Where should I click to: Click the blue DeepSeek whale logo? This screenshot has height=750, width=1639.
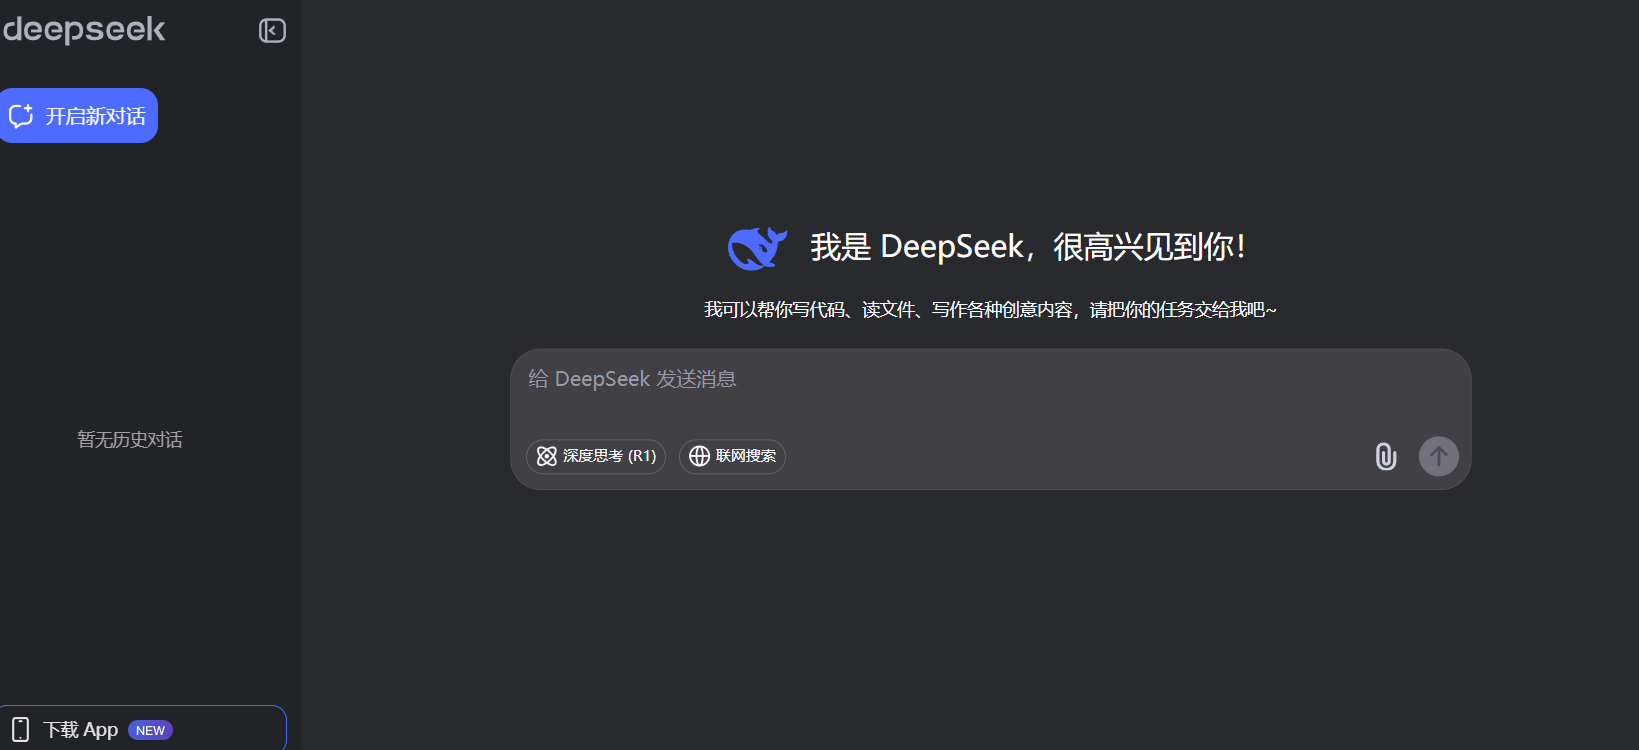(x=757, y=247)
